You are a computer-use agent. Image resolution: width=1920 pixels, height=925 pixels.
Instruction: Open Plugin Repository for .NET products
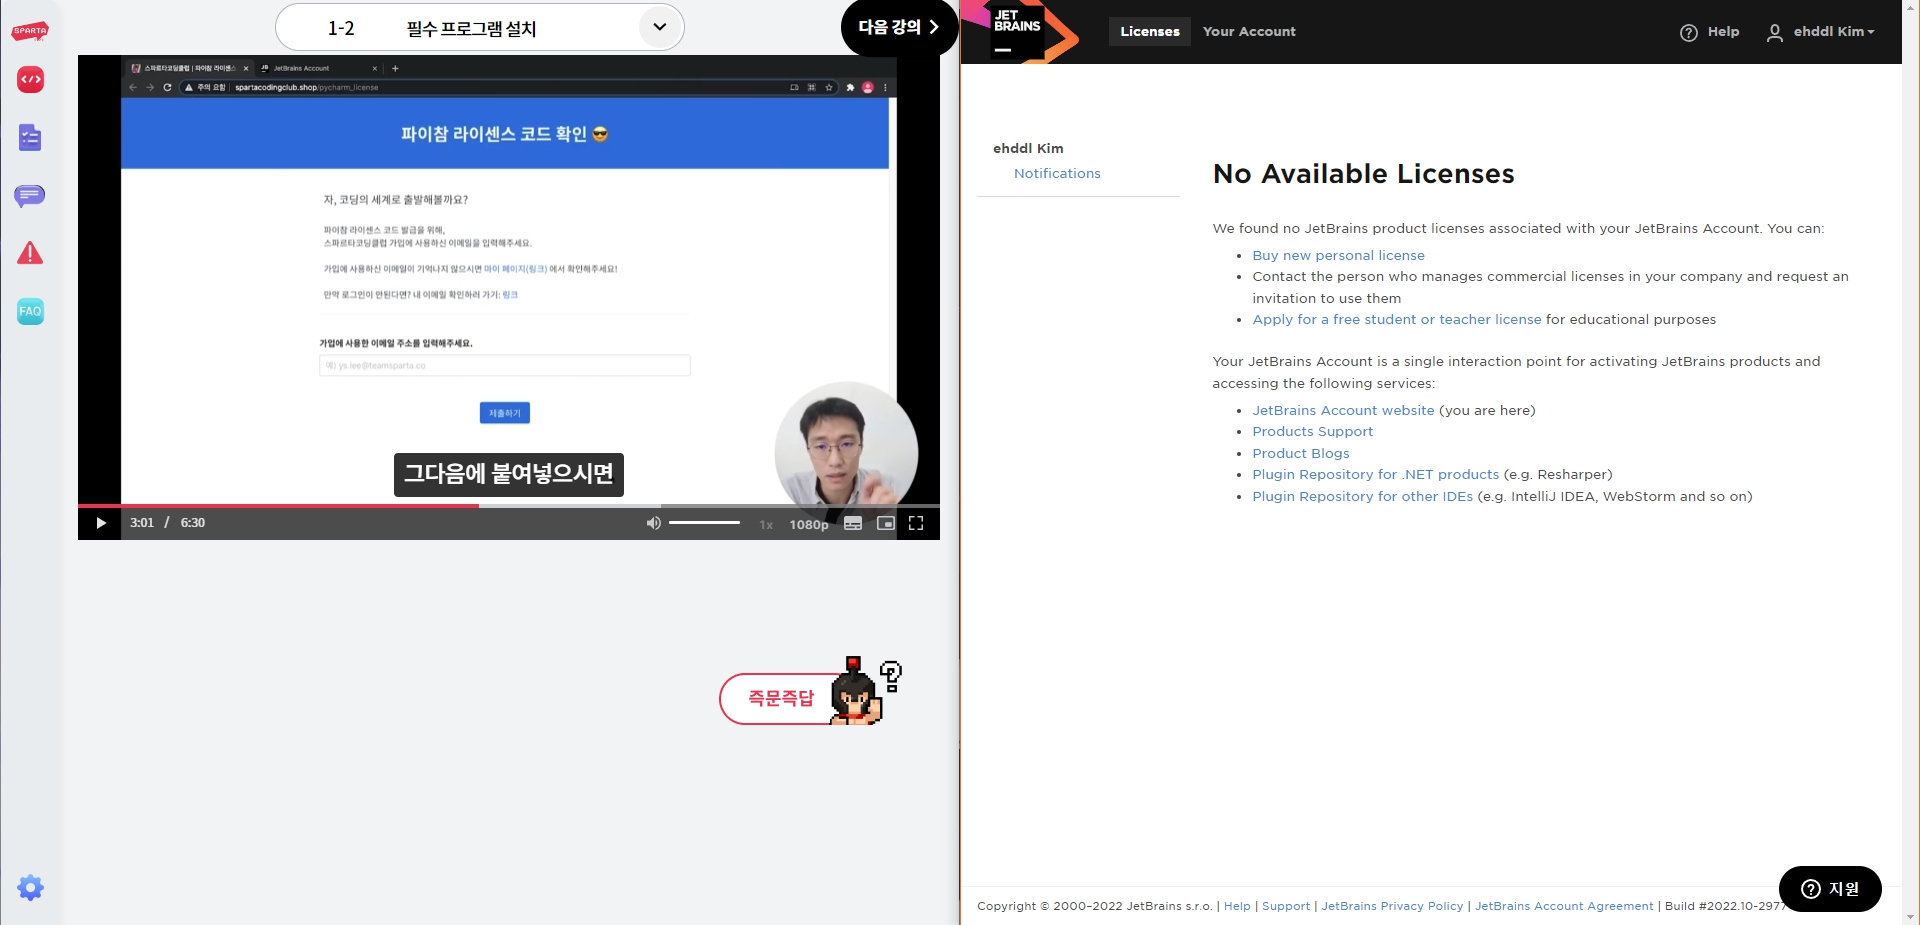point(1375,474)
